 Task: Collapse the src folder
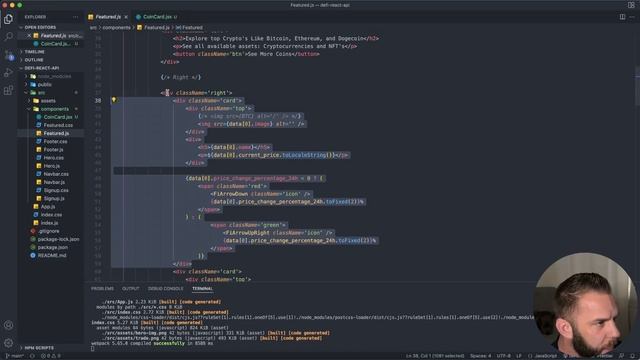tap(51, 93)
